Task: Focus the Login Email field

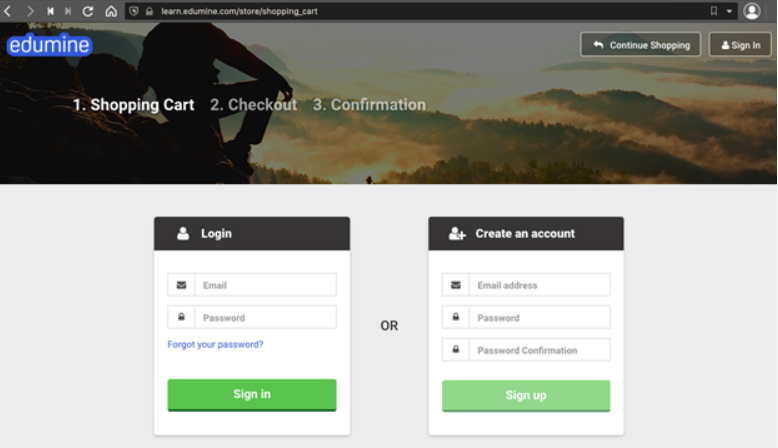Action: click(x=252, y=285)
